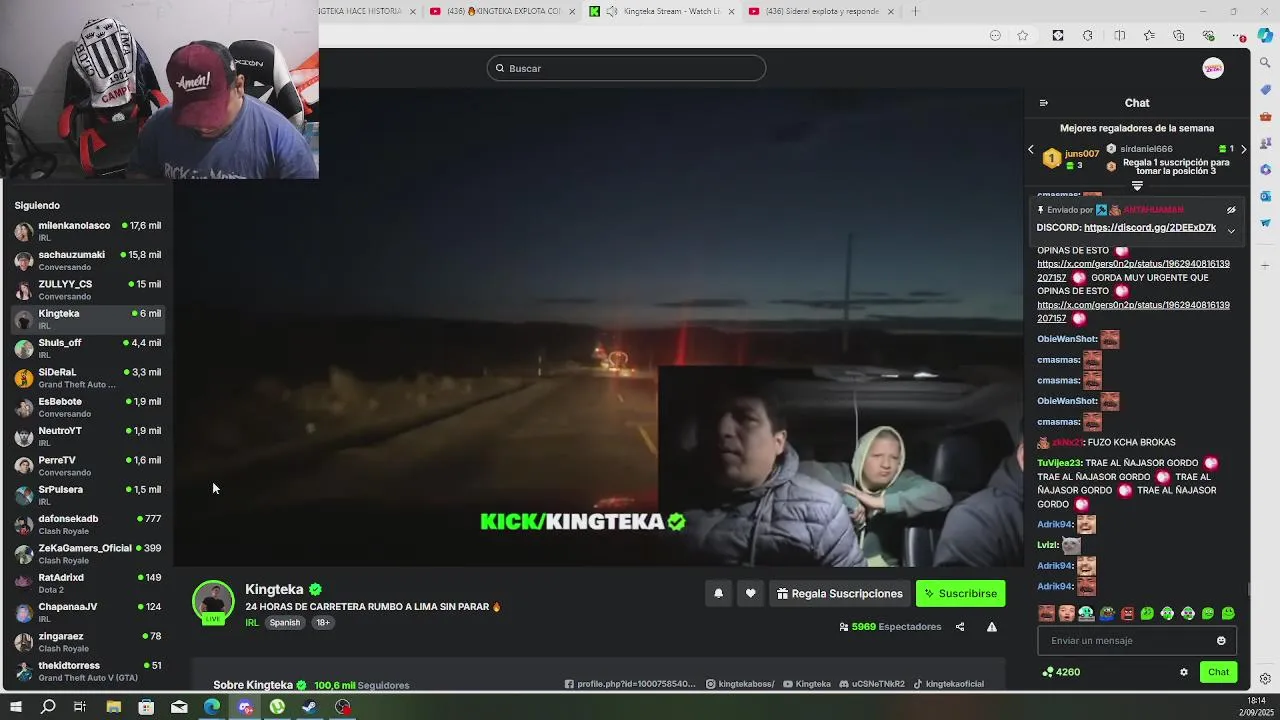The image size is (1280, 720).
Task: Toggle notification bell for Kingteka
Action: (718, 594)
